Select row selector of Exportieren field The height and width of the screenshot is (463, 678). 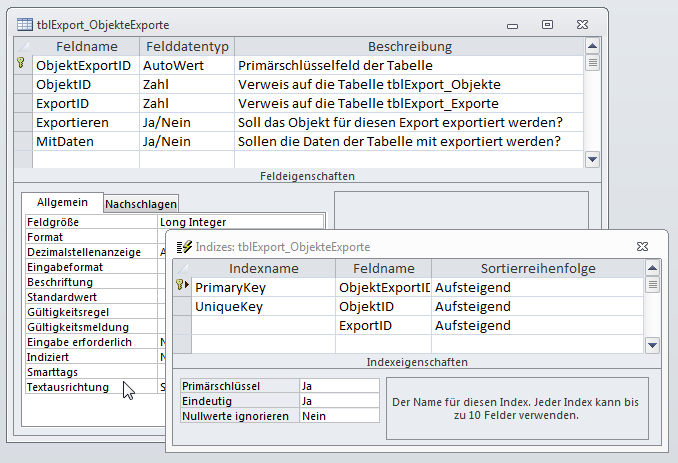coord(23,122)
